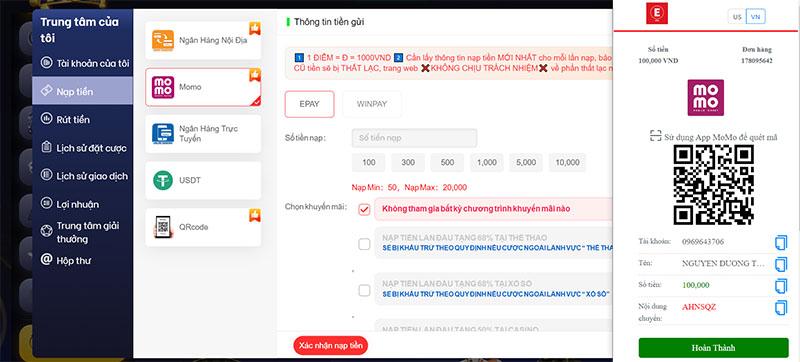Choose Ngân Hàng Nội Địa method
This screenshot has height=362, width=800.
tap(203, 40)
